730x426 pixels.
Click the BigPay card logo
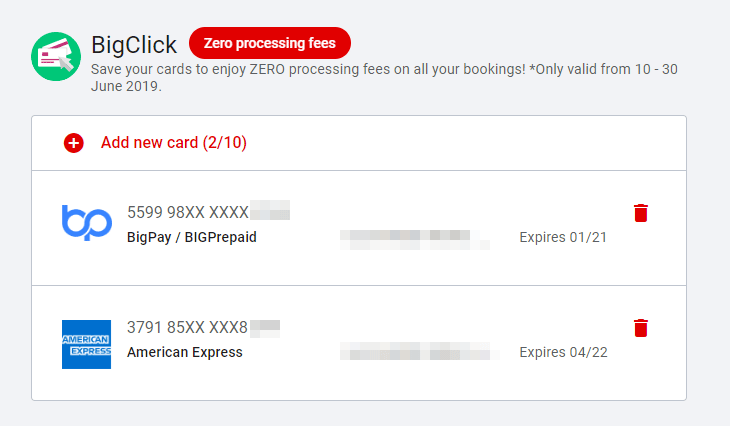87,223
